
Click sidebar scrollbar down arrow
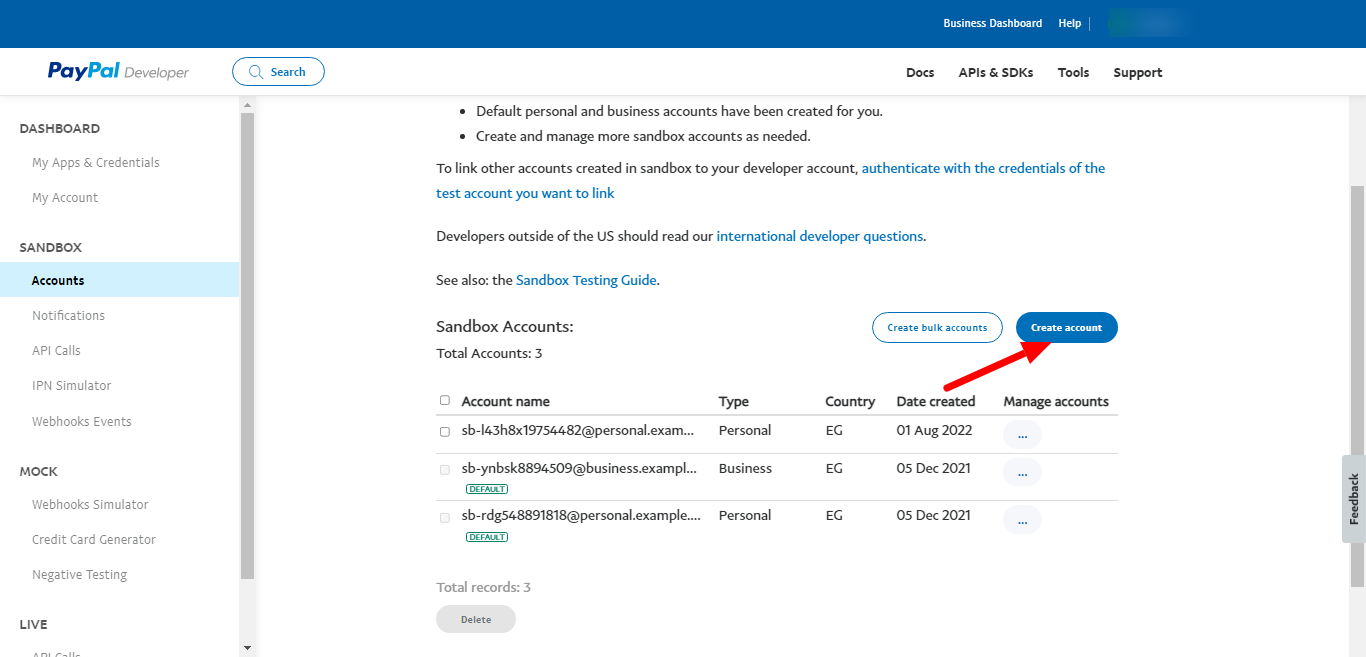[248, 647]
